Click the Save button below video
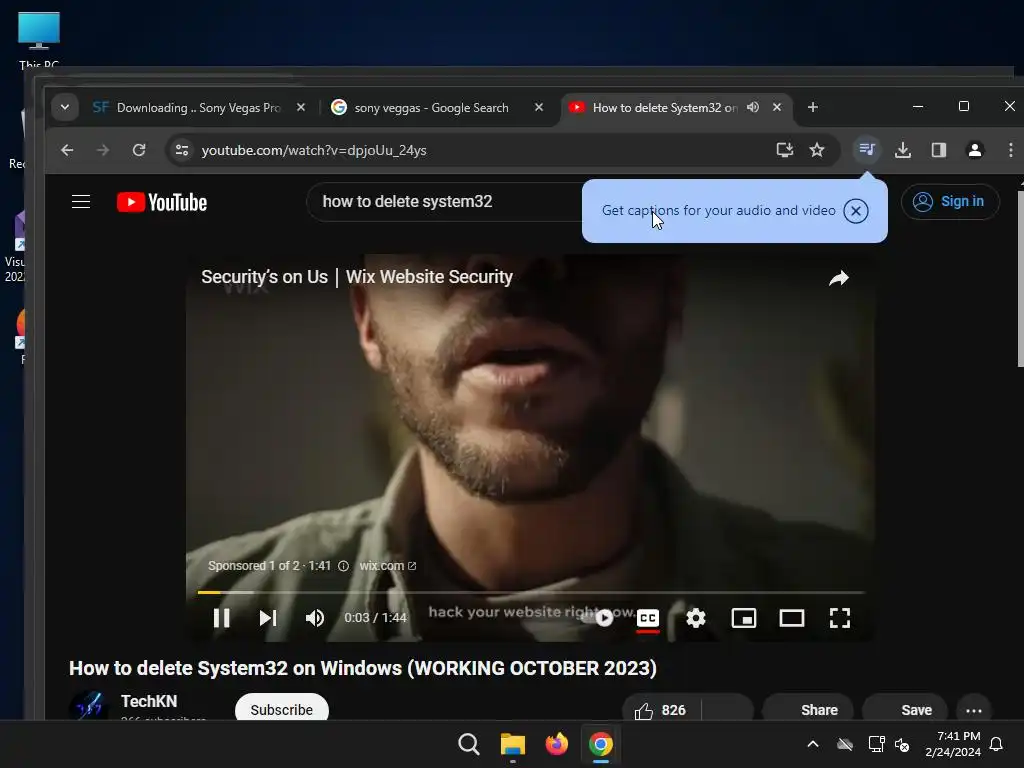The width and height of the screenshot is (1024, 768). click(x=906, y=710)
